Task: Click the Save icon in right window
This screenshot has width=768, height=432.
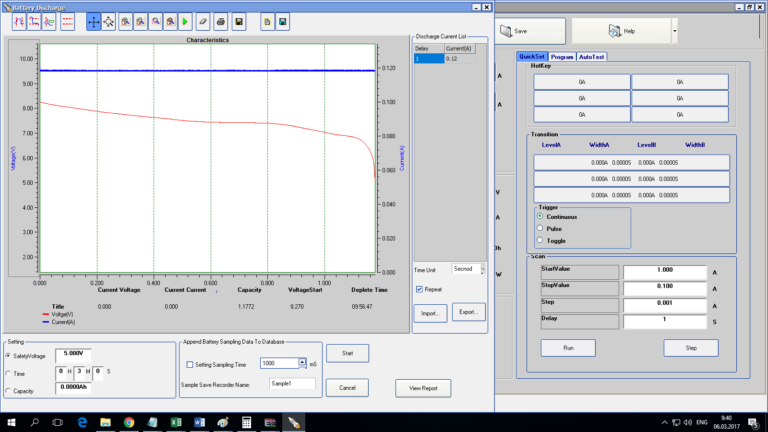Action: [505, 31]
